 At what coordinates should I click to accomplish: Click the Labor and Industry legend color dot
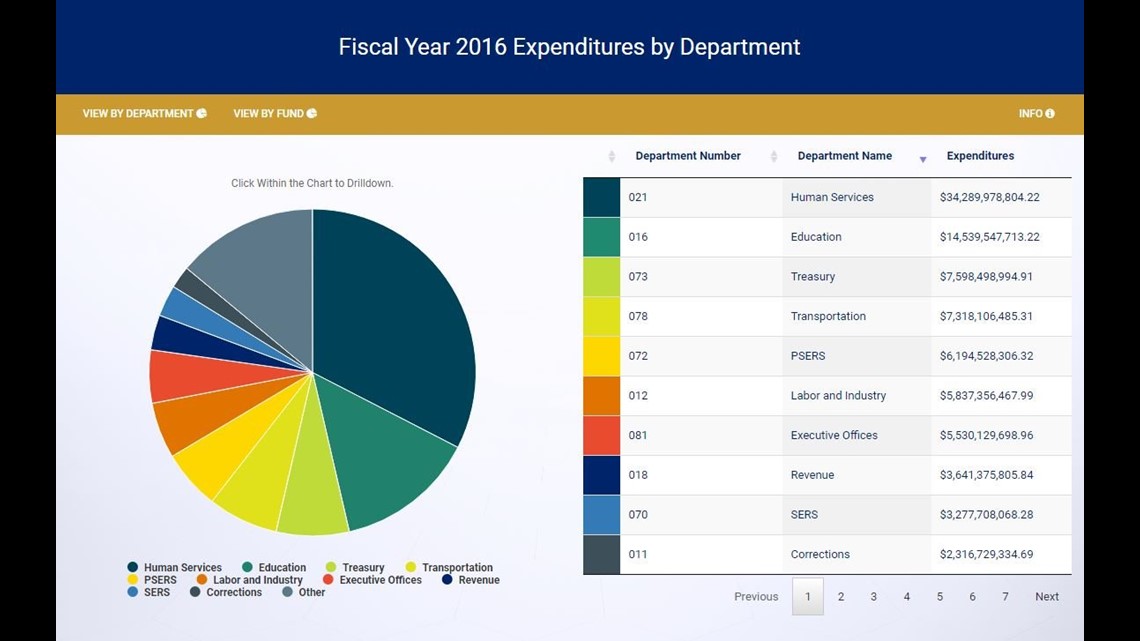click(x=202, y=580)
